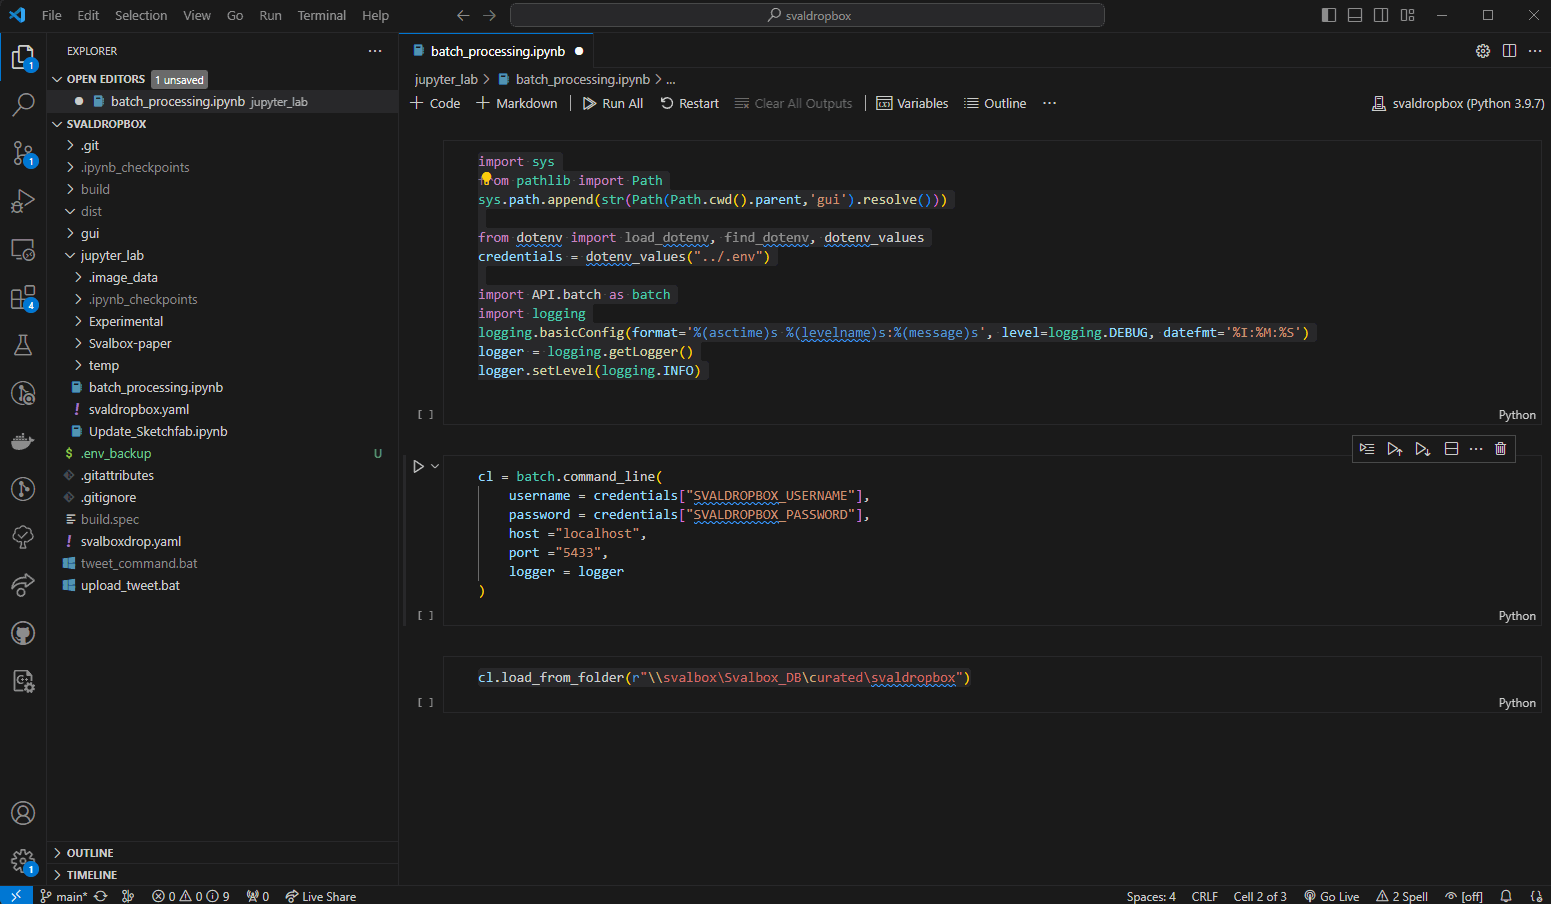Expand the .git folder
1551x904 pixels.
click(x=70, y=146)
